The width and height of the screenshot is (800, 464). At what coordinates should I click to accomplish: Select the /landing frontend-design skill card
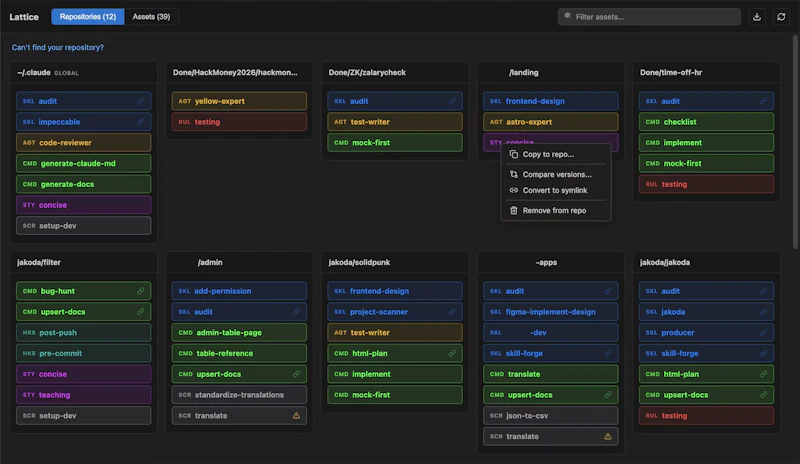tap(551, 101)
